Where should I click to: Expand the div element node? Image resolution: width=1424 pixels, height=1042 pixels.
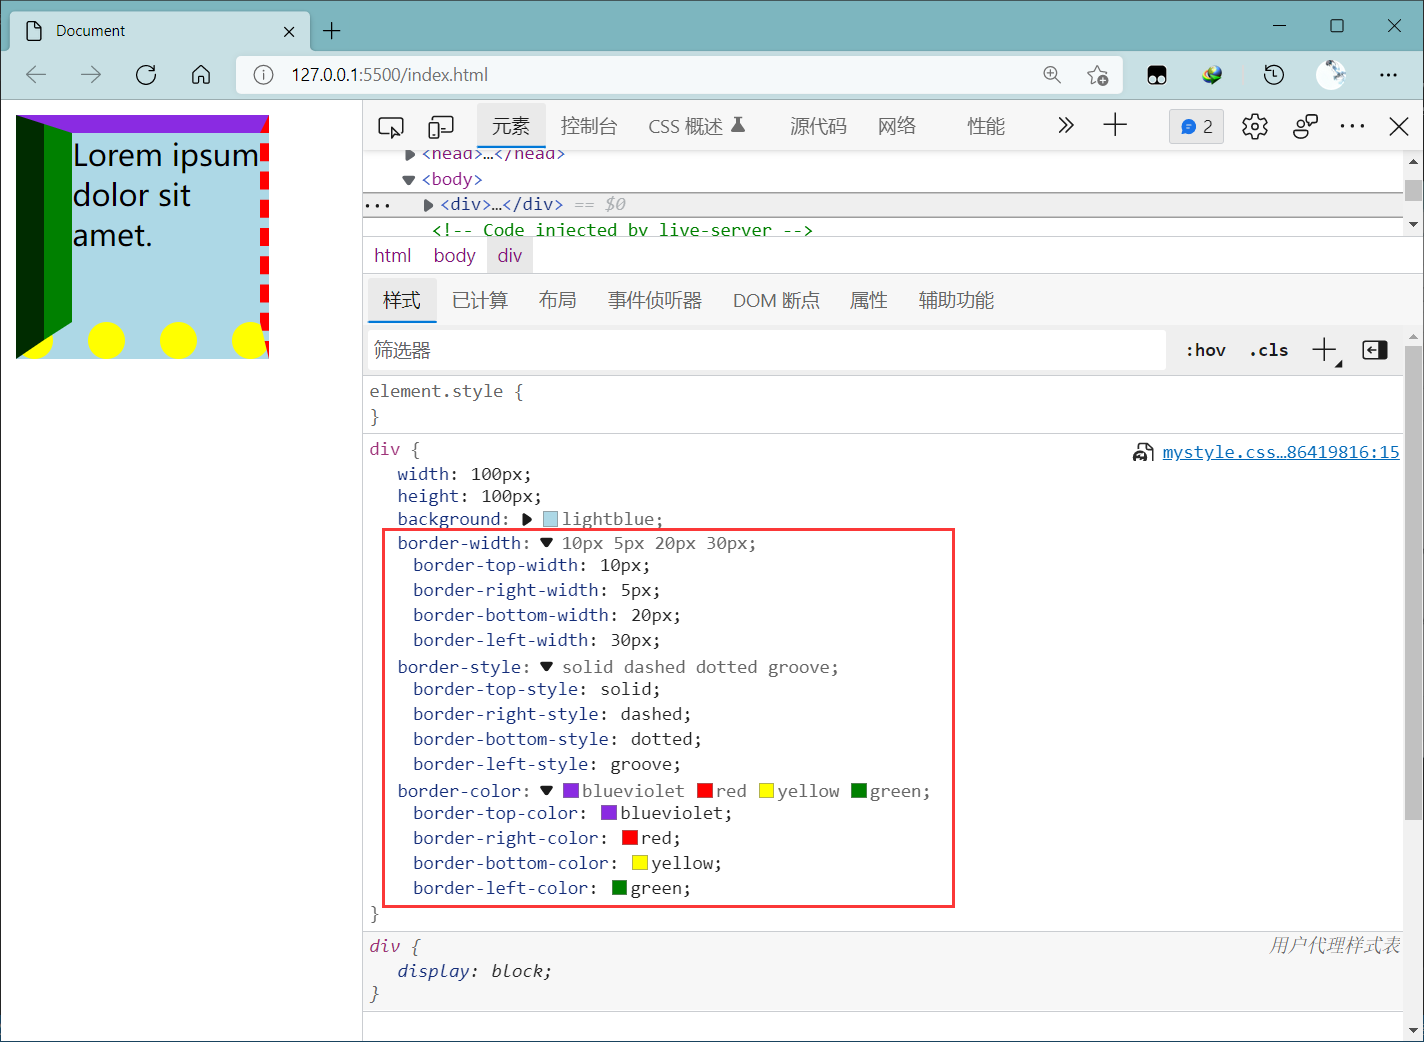[428, 205]
